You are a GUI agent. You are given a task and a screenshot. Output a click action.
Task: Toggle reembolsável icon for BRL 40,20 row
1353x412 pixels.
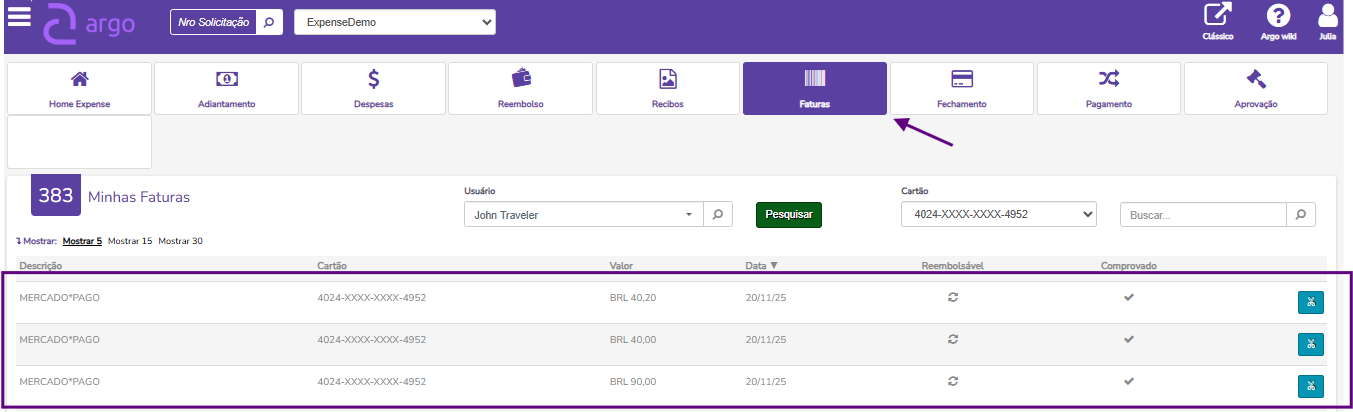click(x=953, y=297)
